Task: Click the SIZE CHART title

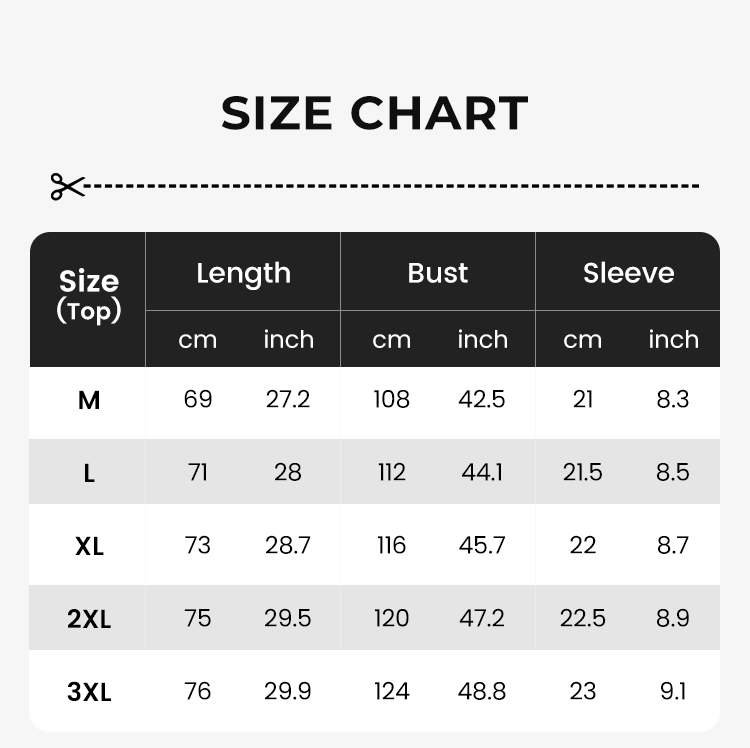Action: pyautogui.click(x=375, y=113)
